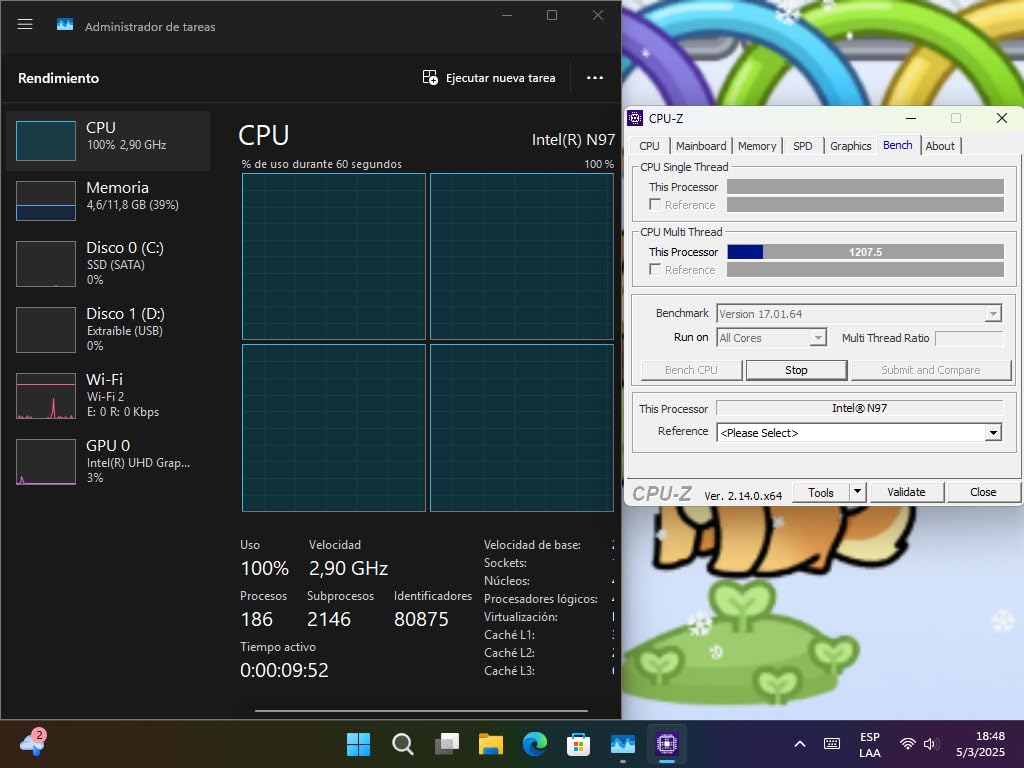The width and height of the screenshot is (1024, 768).
Task: Click the Ejecutar nueva tarea button
Action: (489, 78)
